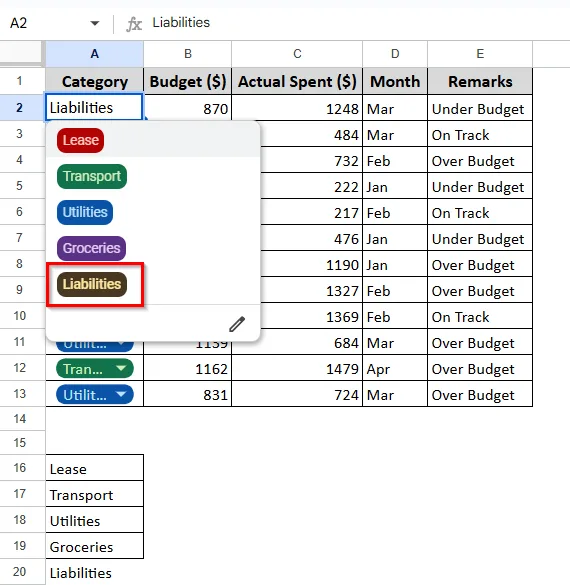The height and width of the screenshot is (585, 570).
Task: Click On Track remark in row 10
Action: (x=480, y=316)
